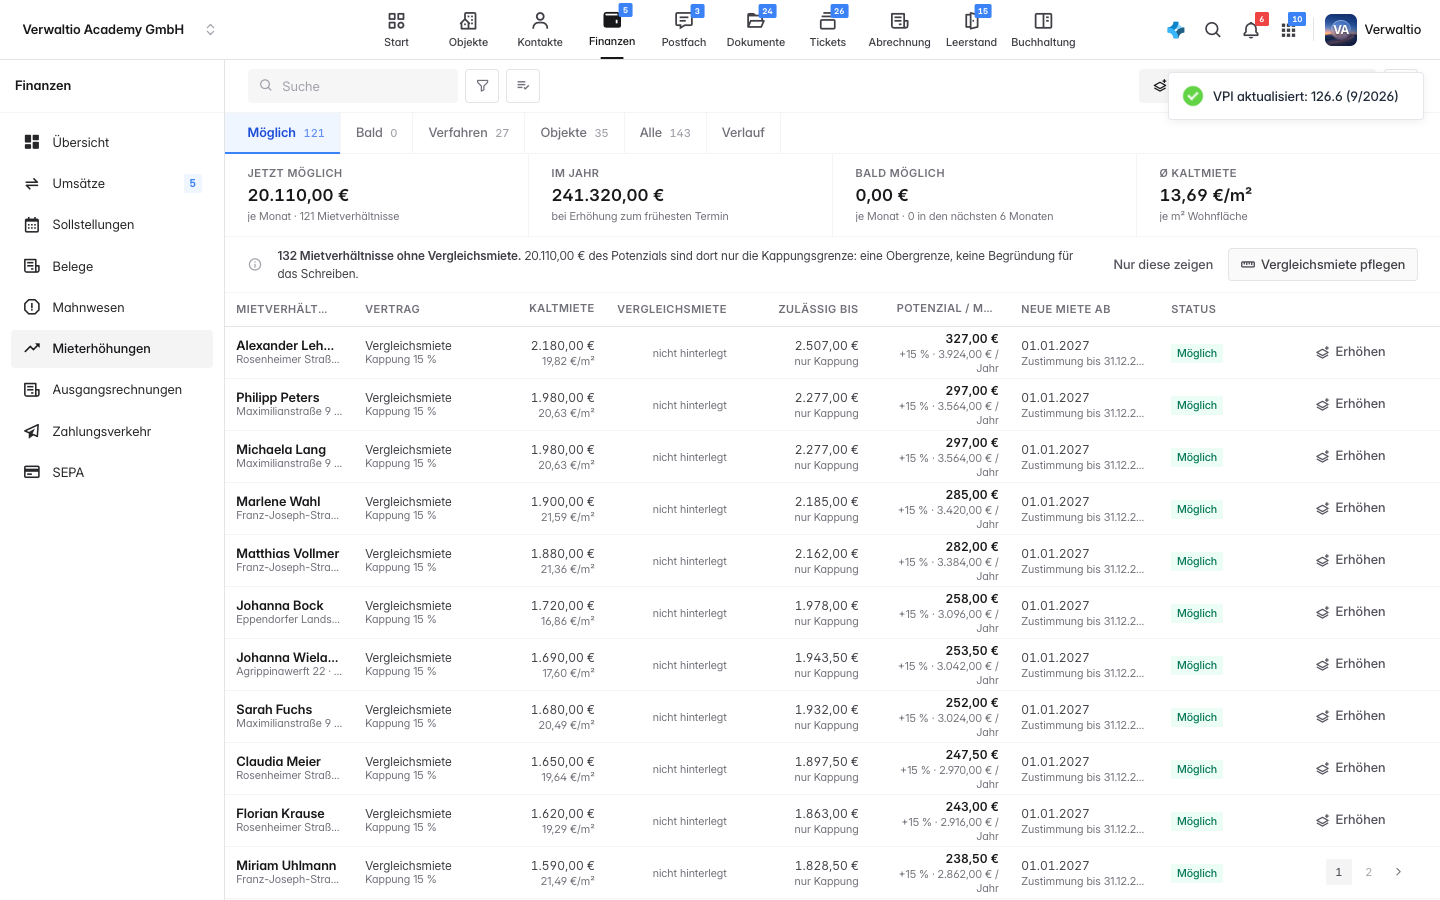Click the 'Vergleichsmiete pflegen' button
1440x900 pixels.
pyautogui.click(x=1323, y=265)
